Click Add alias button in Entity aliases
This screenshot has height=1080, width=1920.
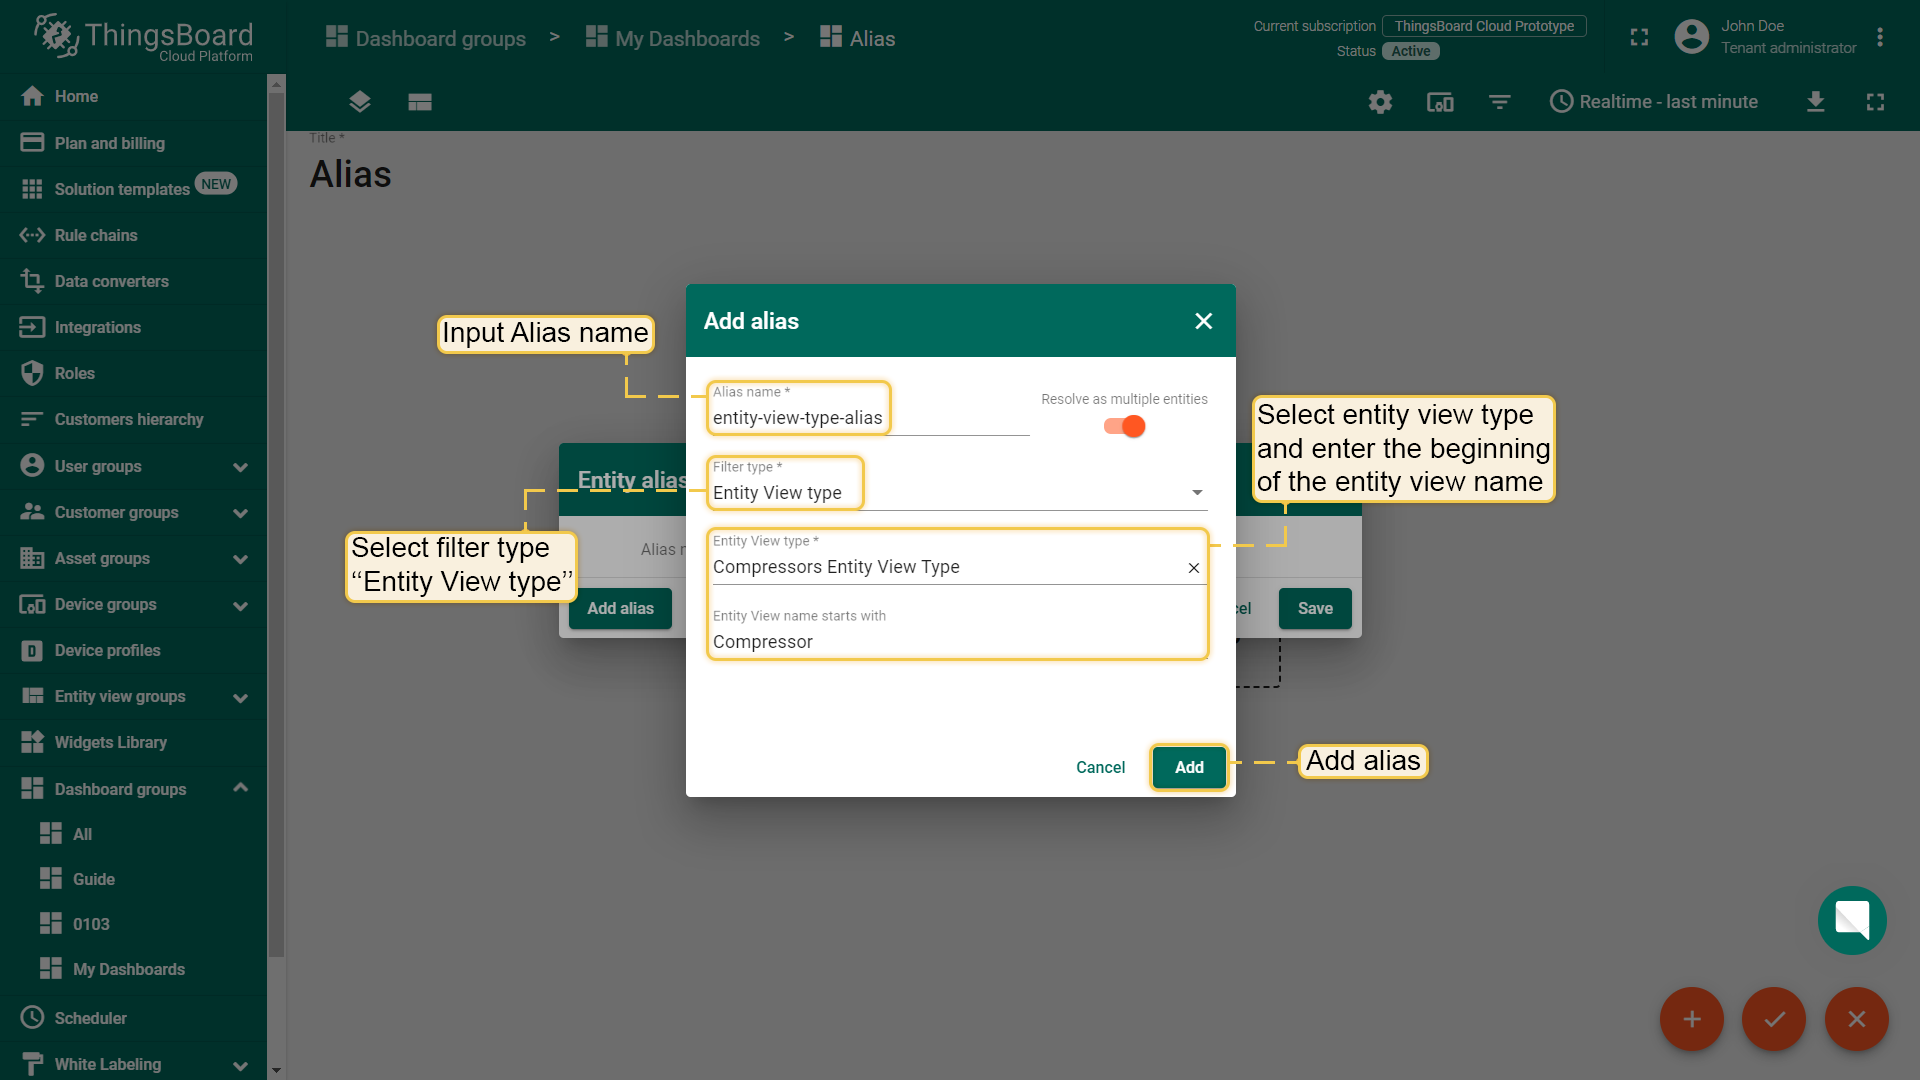click(x=620, y=608)
